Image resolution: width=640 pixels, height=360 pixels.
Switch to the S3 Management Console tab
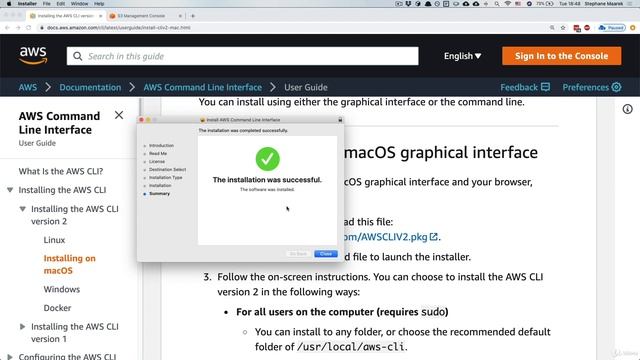[x=141, y=16]
